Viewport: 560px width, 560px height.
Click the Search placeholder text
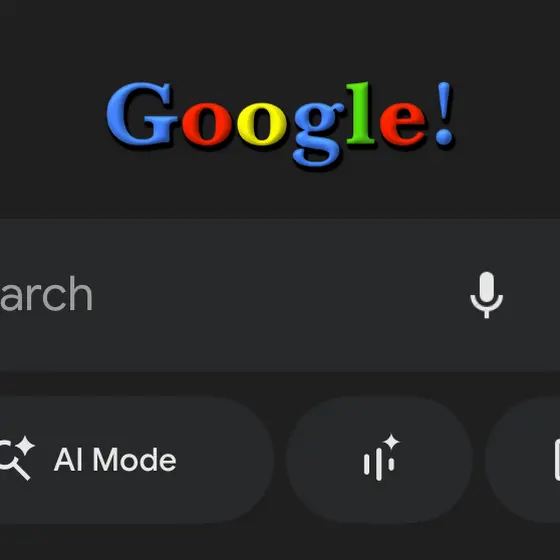tap(46, 294)
